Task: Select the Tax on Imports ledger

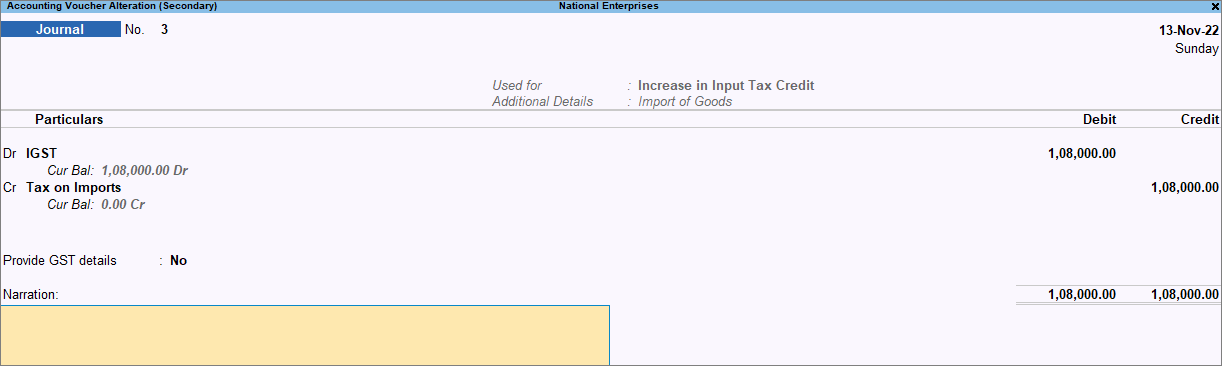Action: click(74, 187)
